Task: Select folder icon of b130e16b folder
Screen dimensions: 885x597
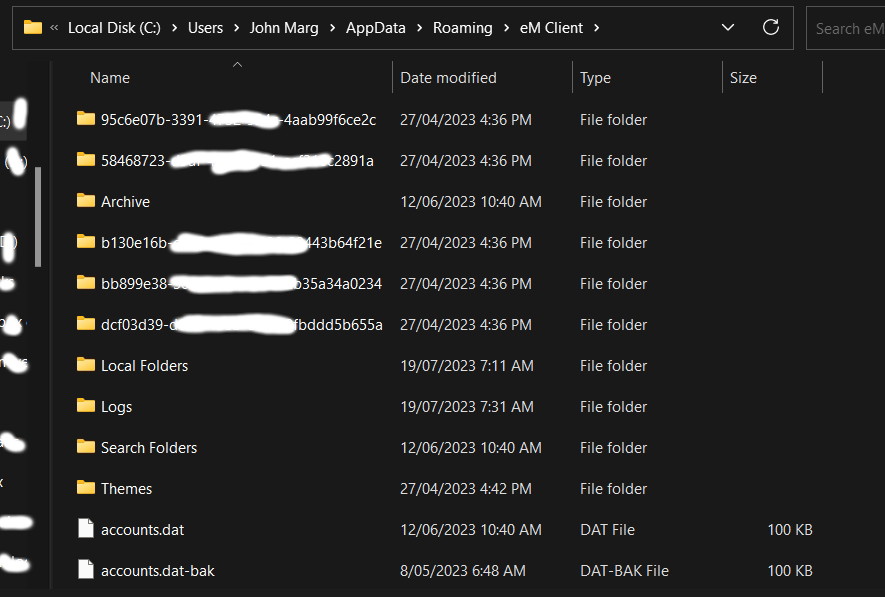Action: pyautogui.click(x=86, y=242)
